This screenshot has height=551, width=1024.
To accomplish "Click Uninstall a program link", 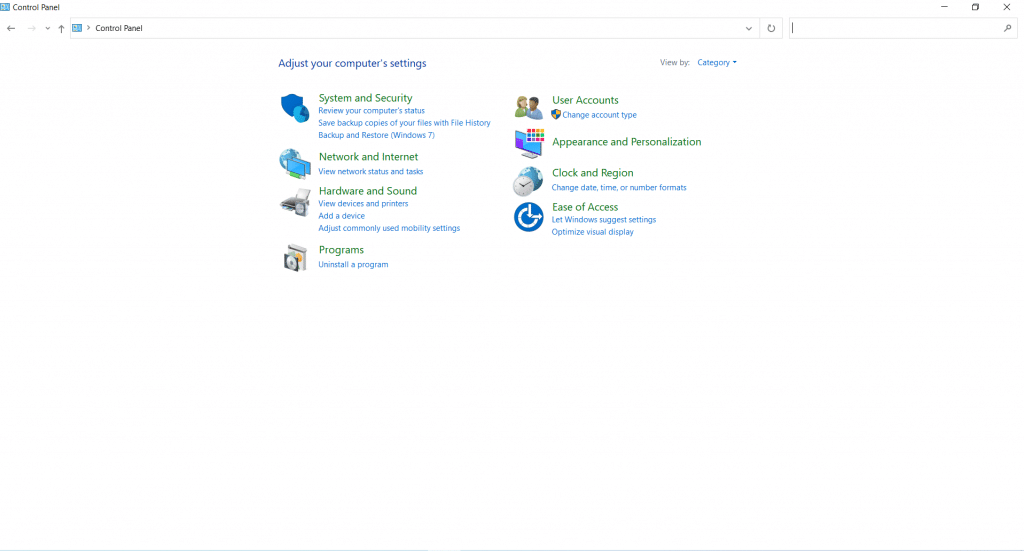I will (353, 264).
